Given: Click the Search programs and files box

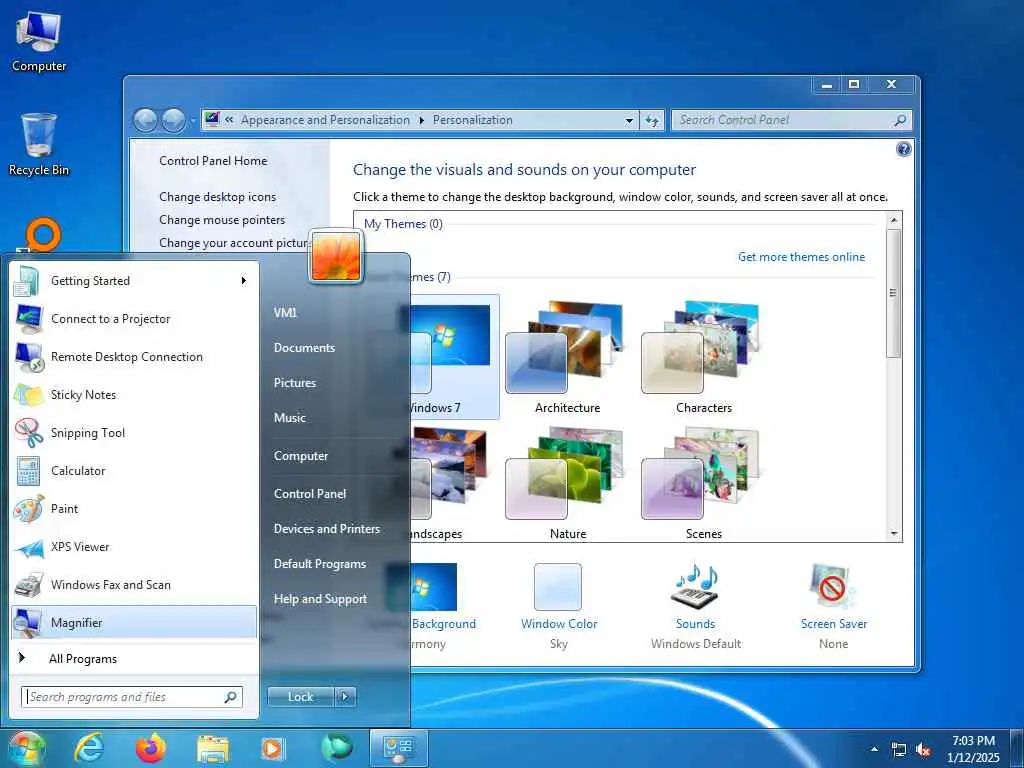Looking at the screenshot, I should click(x=132, y=697).
